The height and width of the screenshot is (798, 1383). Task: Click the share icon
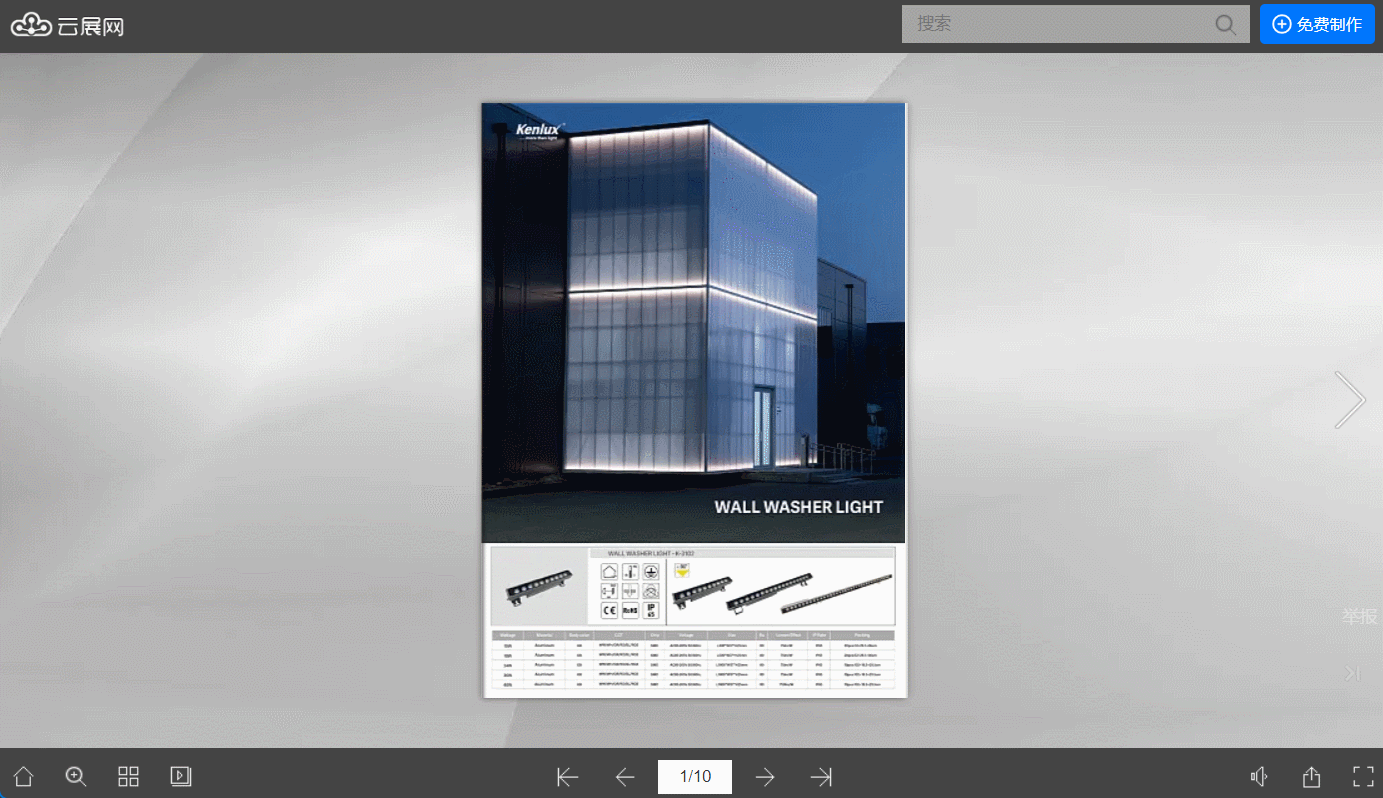(x=1312, y=777)
